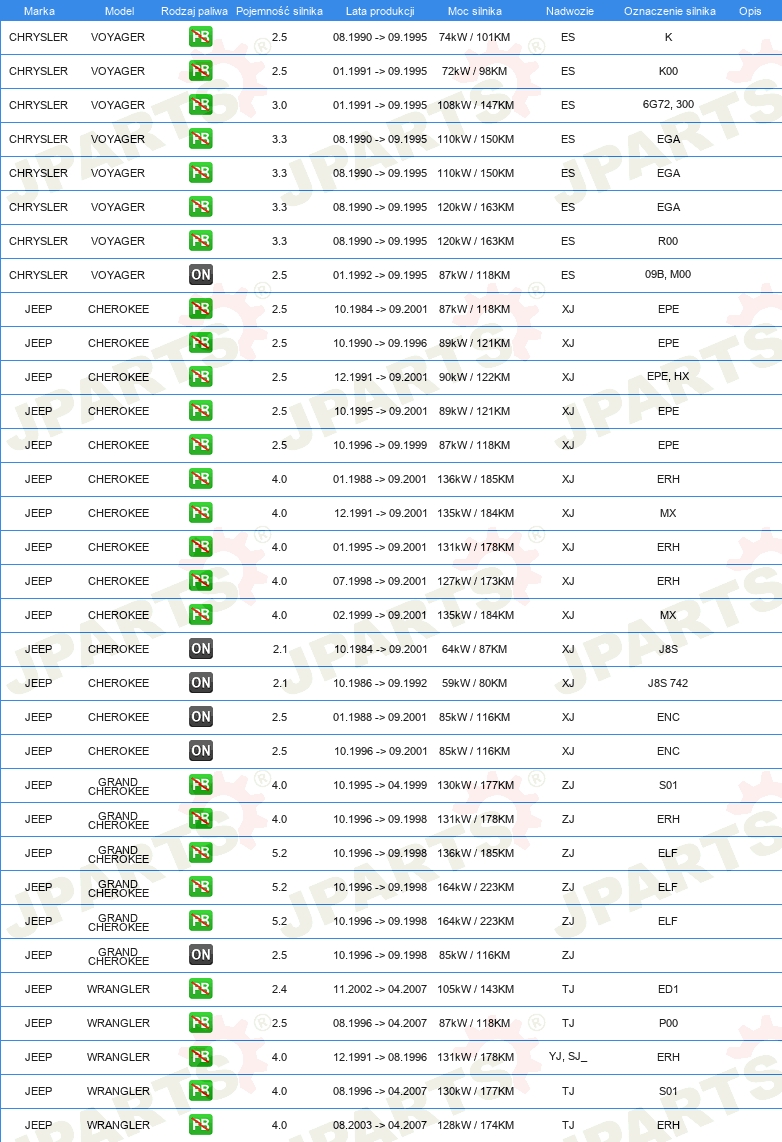Select engine code cell 'EPE, HX'
Screen dimensions: 782x1142
[x=668, y=377]
